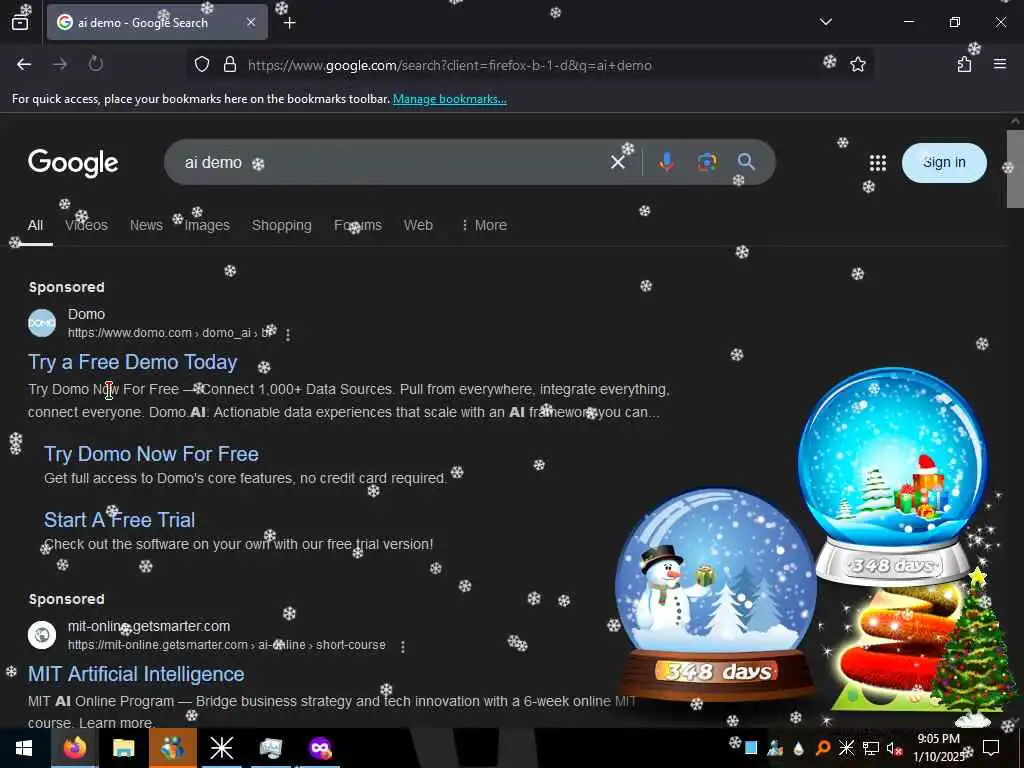The image size is (1024, 768).
Task: Click the orange magnifier tray icon
Action: [x=823, y=748]
